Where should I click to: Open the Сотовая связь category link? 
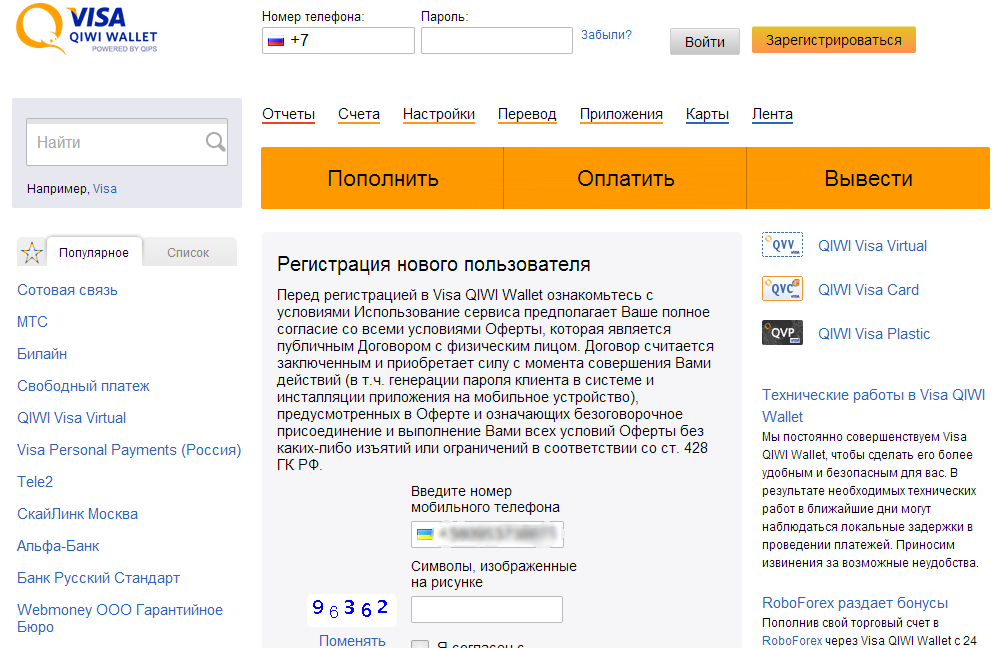tap(68, 290)
